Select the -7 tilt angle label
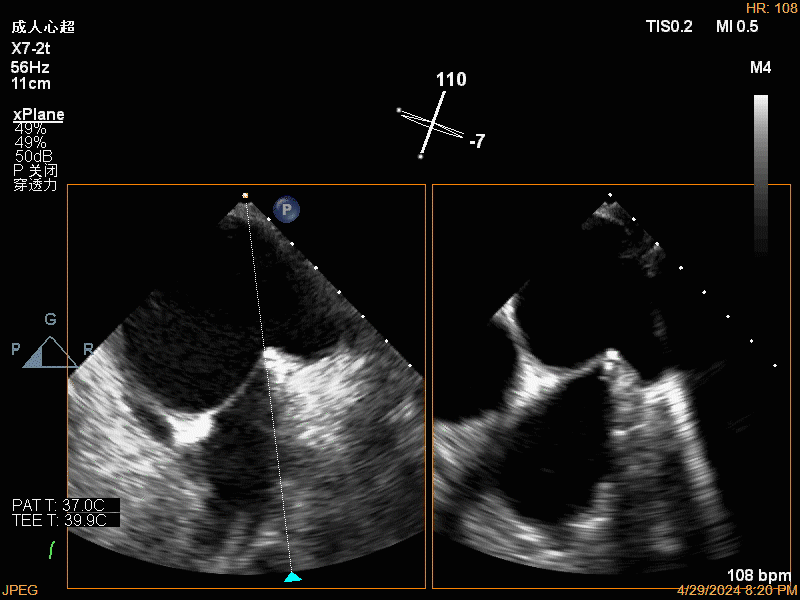 point(477,142)
